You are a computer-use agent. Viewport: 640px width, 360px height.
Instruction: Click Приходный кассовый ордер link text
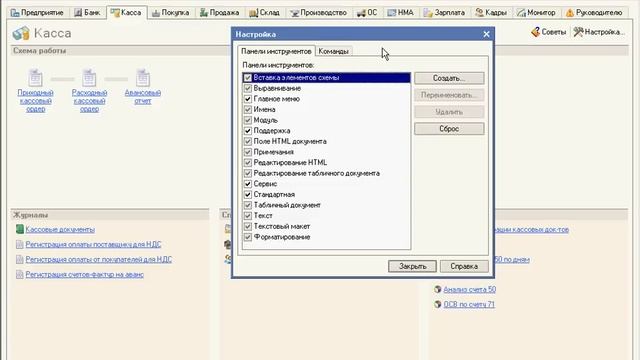[x=36, y=101]
